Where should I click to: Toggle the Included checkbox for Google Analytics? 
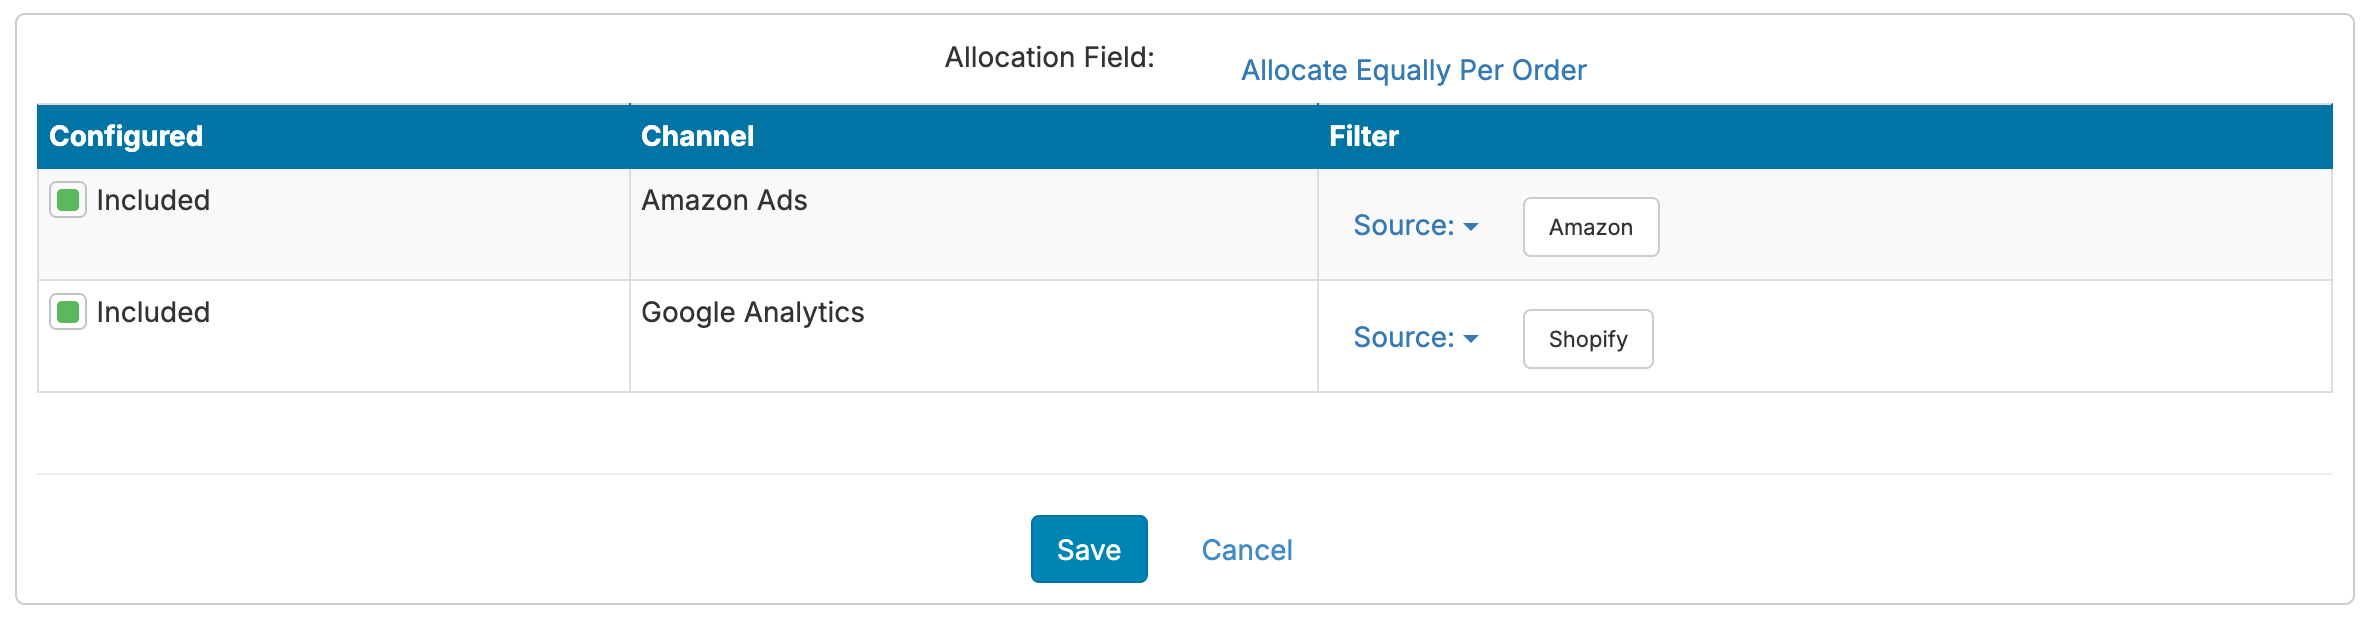[68, 312]
